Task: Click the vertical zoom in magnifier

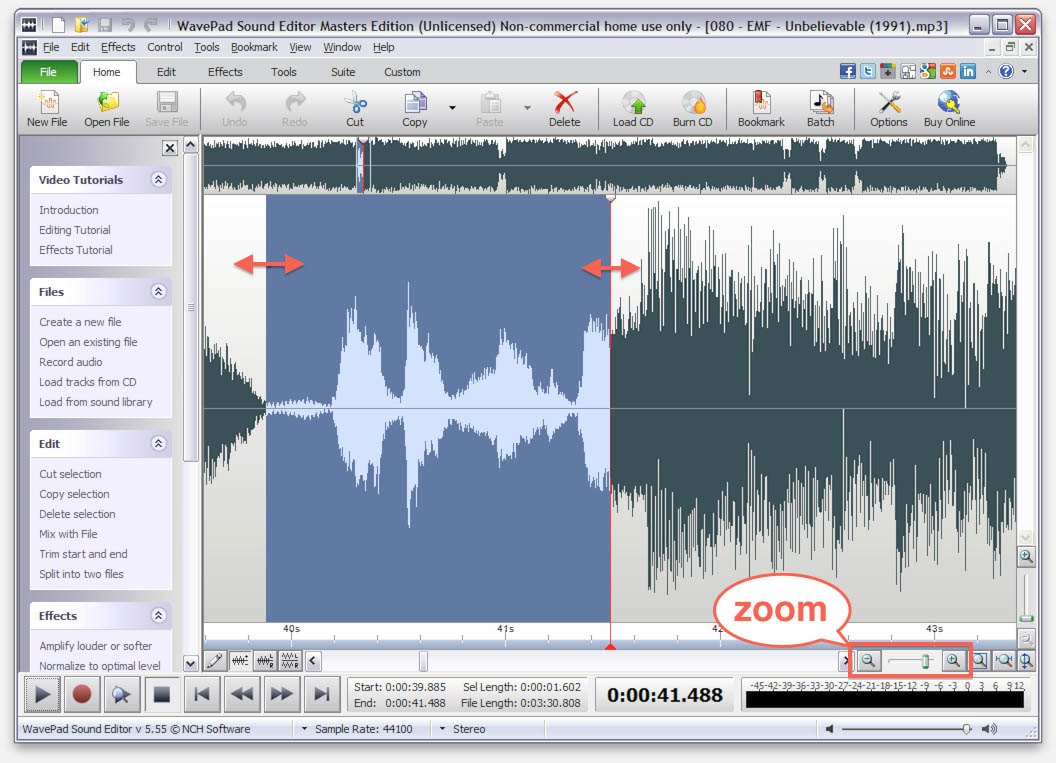Action: click(x=1026, y=556)
